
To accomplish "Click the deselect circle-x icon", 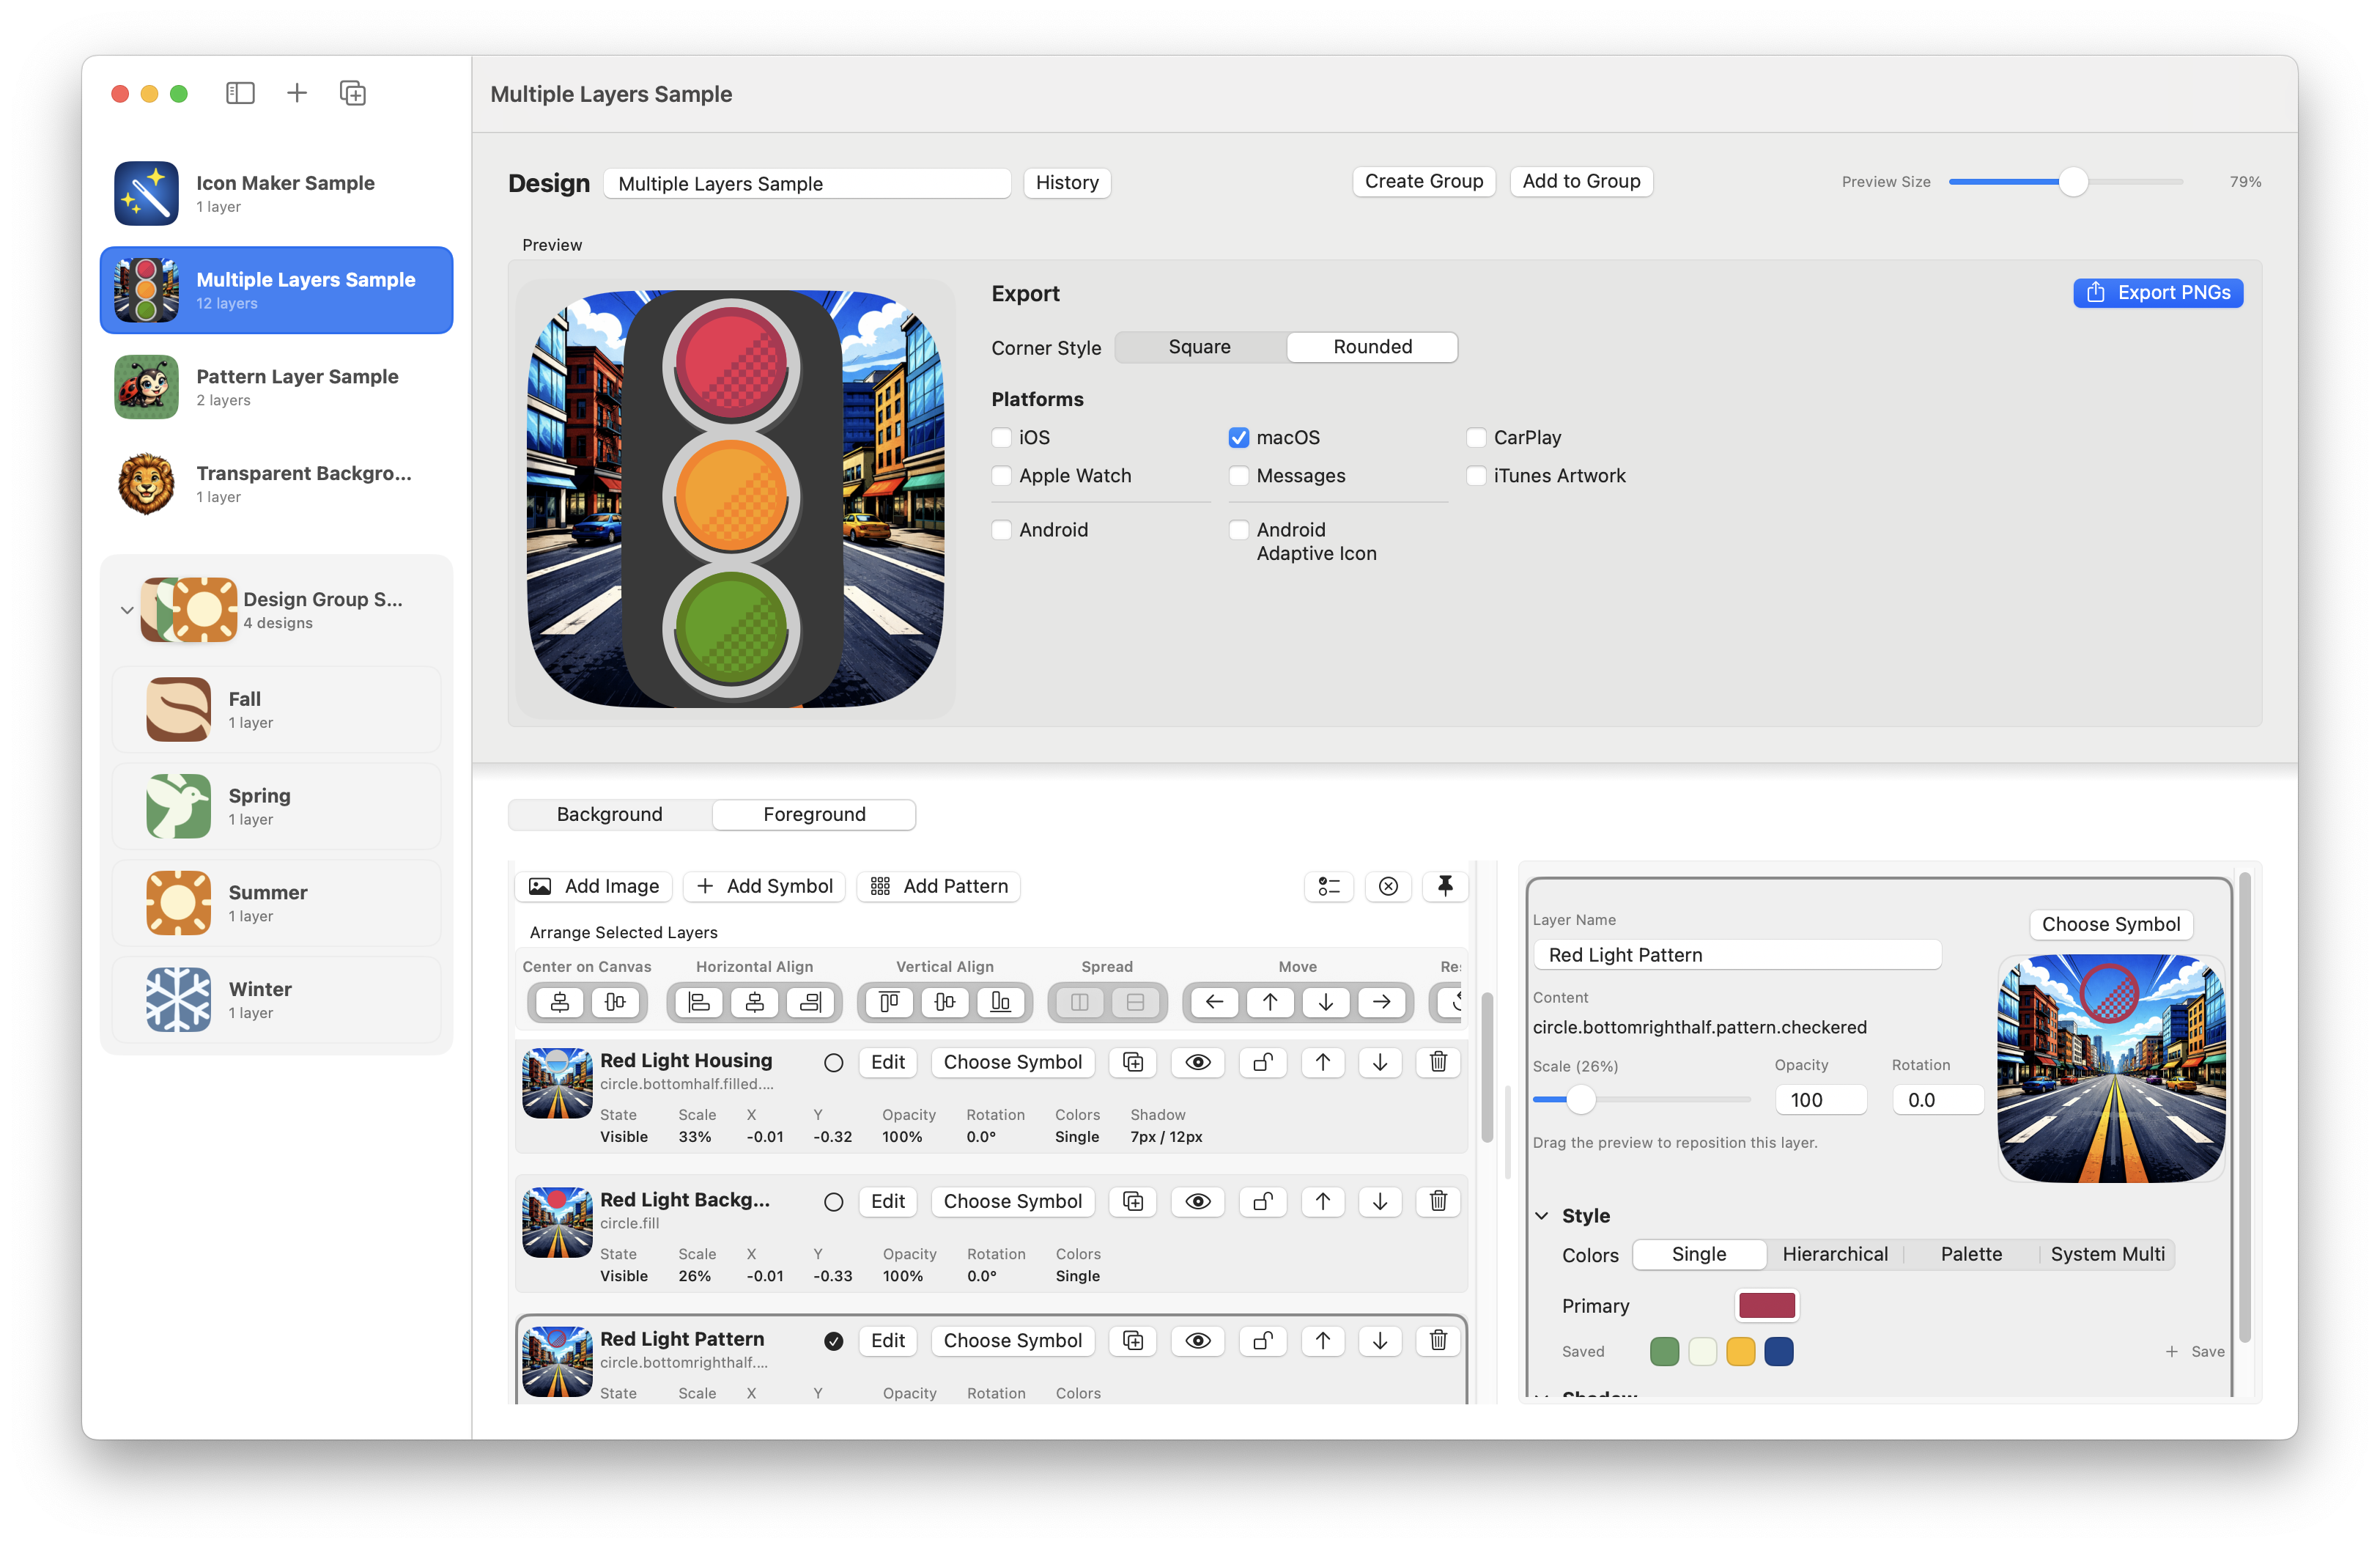I will (1388, 886).
